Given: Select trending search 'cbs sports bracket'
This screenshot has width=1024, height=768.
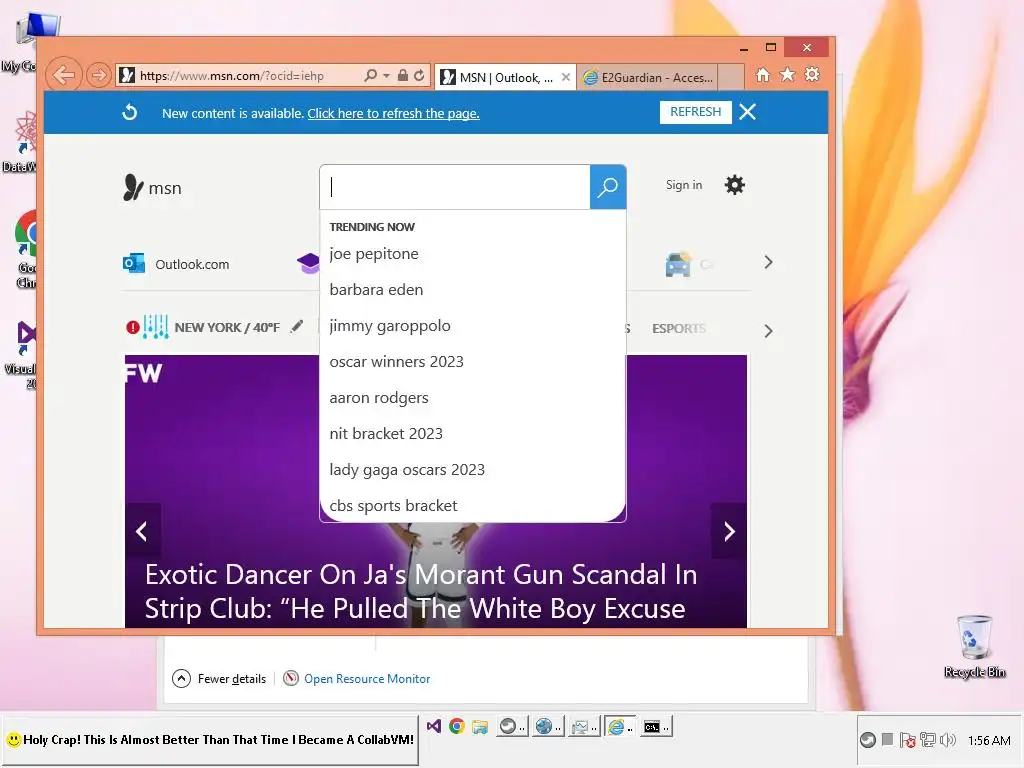Looking at the screenshot, I should [393, 505].
